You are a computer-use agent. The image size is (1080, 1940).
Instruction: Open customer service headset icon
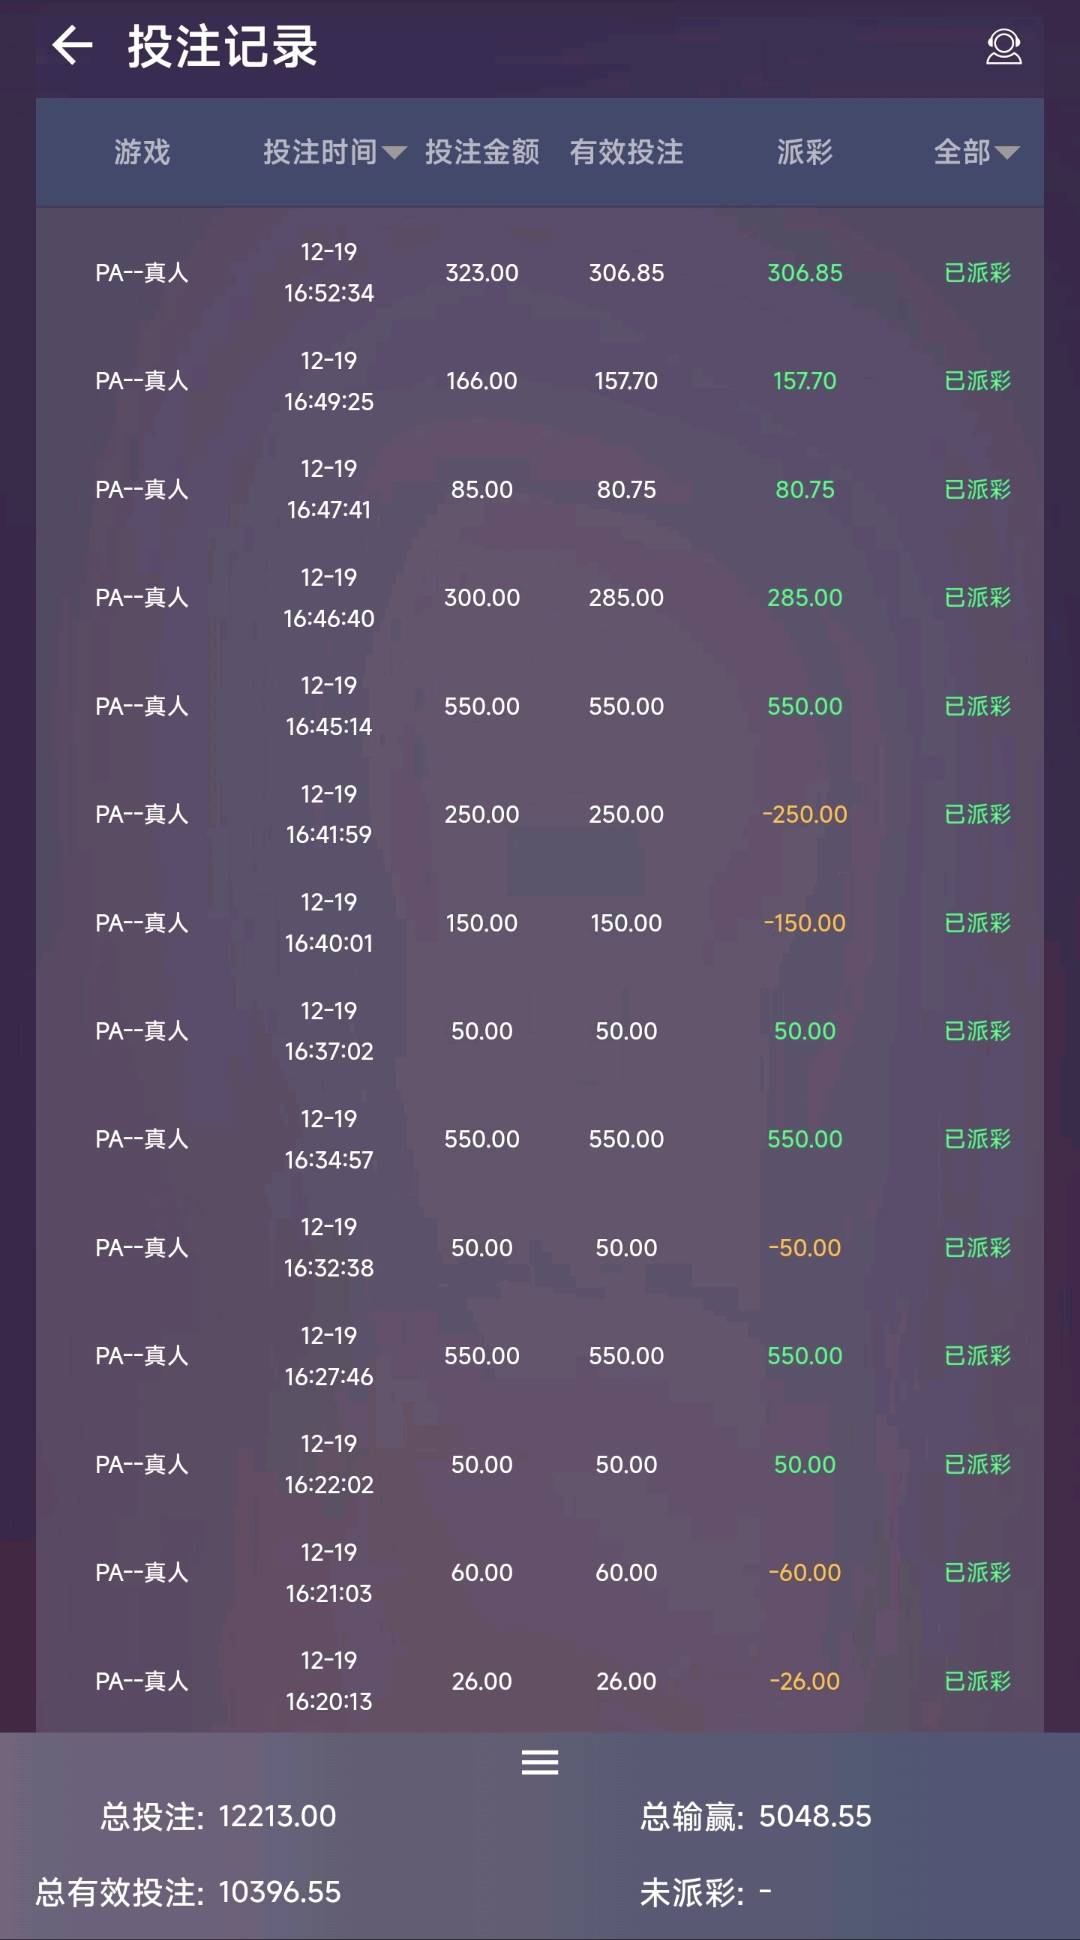[x=1003, y=47]
